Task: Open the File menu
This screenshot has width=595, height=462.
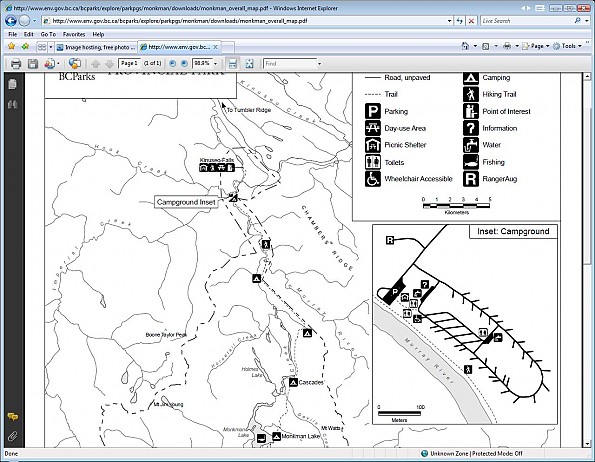Action: (x=13, y=34)
